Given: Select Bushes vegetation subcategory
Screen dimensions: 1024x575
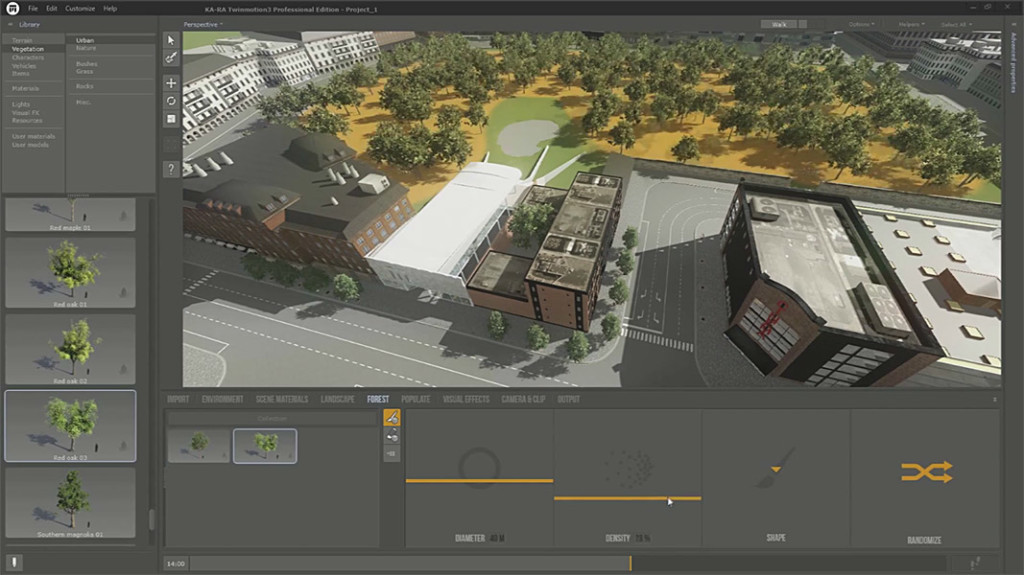Looking at the screenshot, I should point(87,64).
